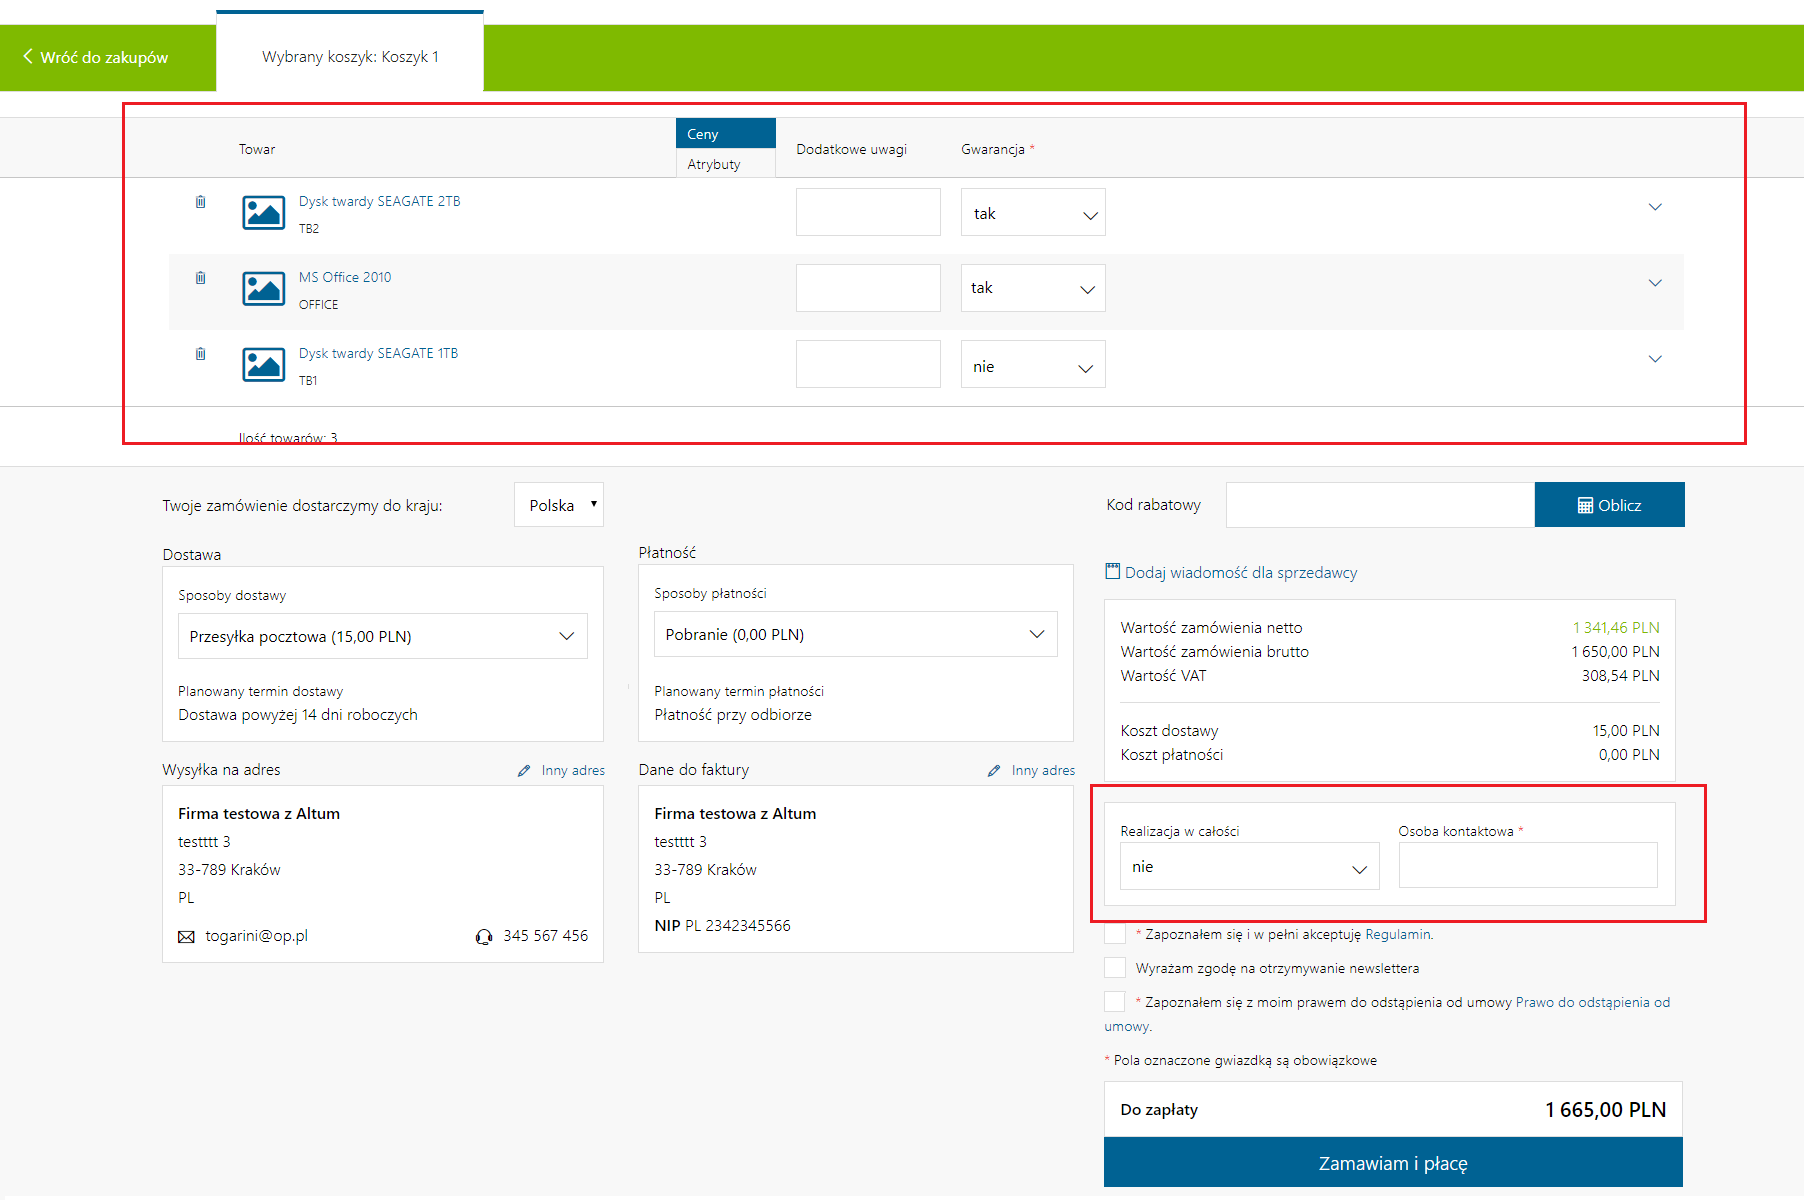Image resolution: width=1804 pixels, height=1200 pixels.
Task: Click the Dysk twardy SEAGATE 2TB product image
Action: pos(264,213)
